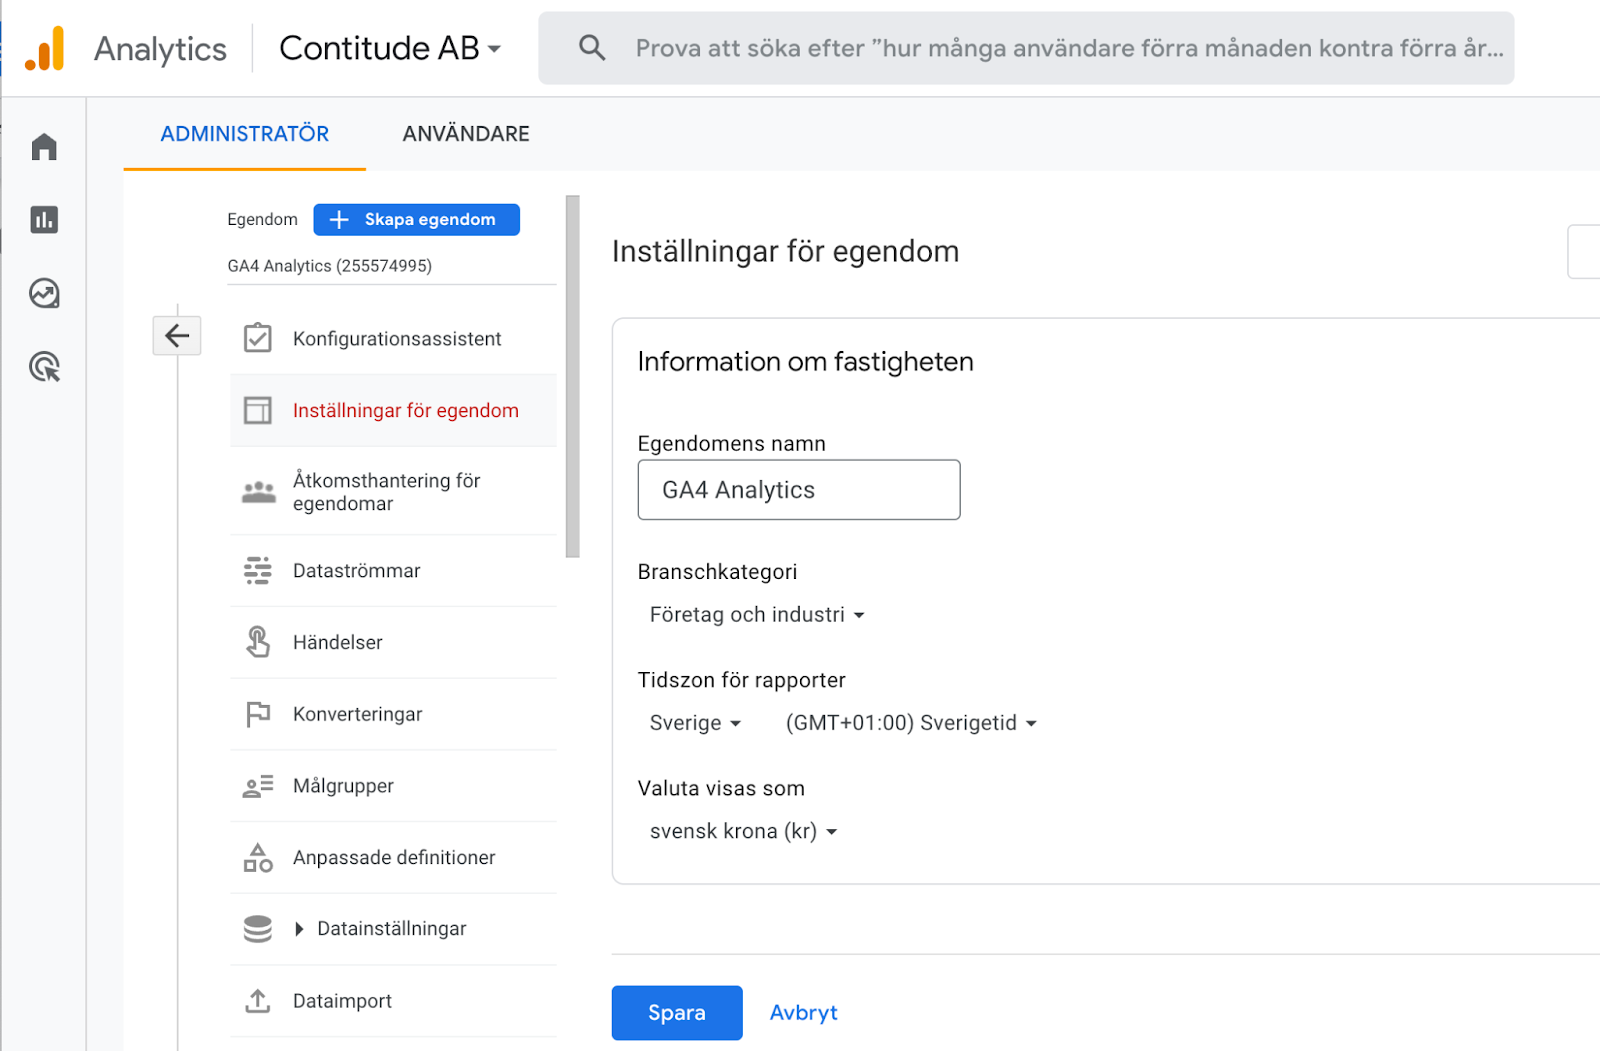Screen dimensions: 1600x1051
Task: Click the Tidszon för rapporter label
Action: click(x=742, y=680)
